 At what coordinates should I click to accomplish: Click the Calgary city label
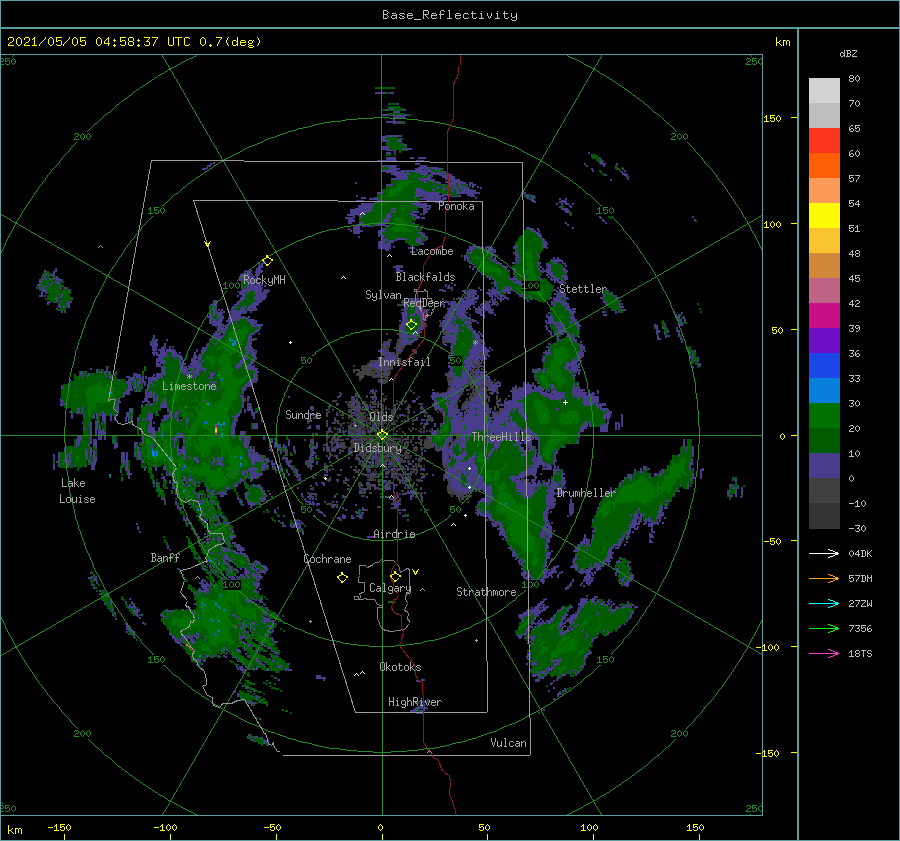tap(390, 588)
